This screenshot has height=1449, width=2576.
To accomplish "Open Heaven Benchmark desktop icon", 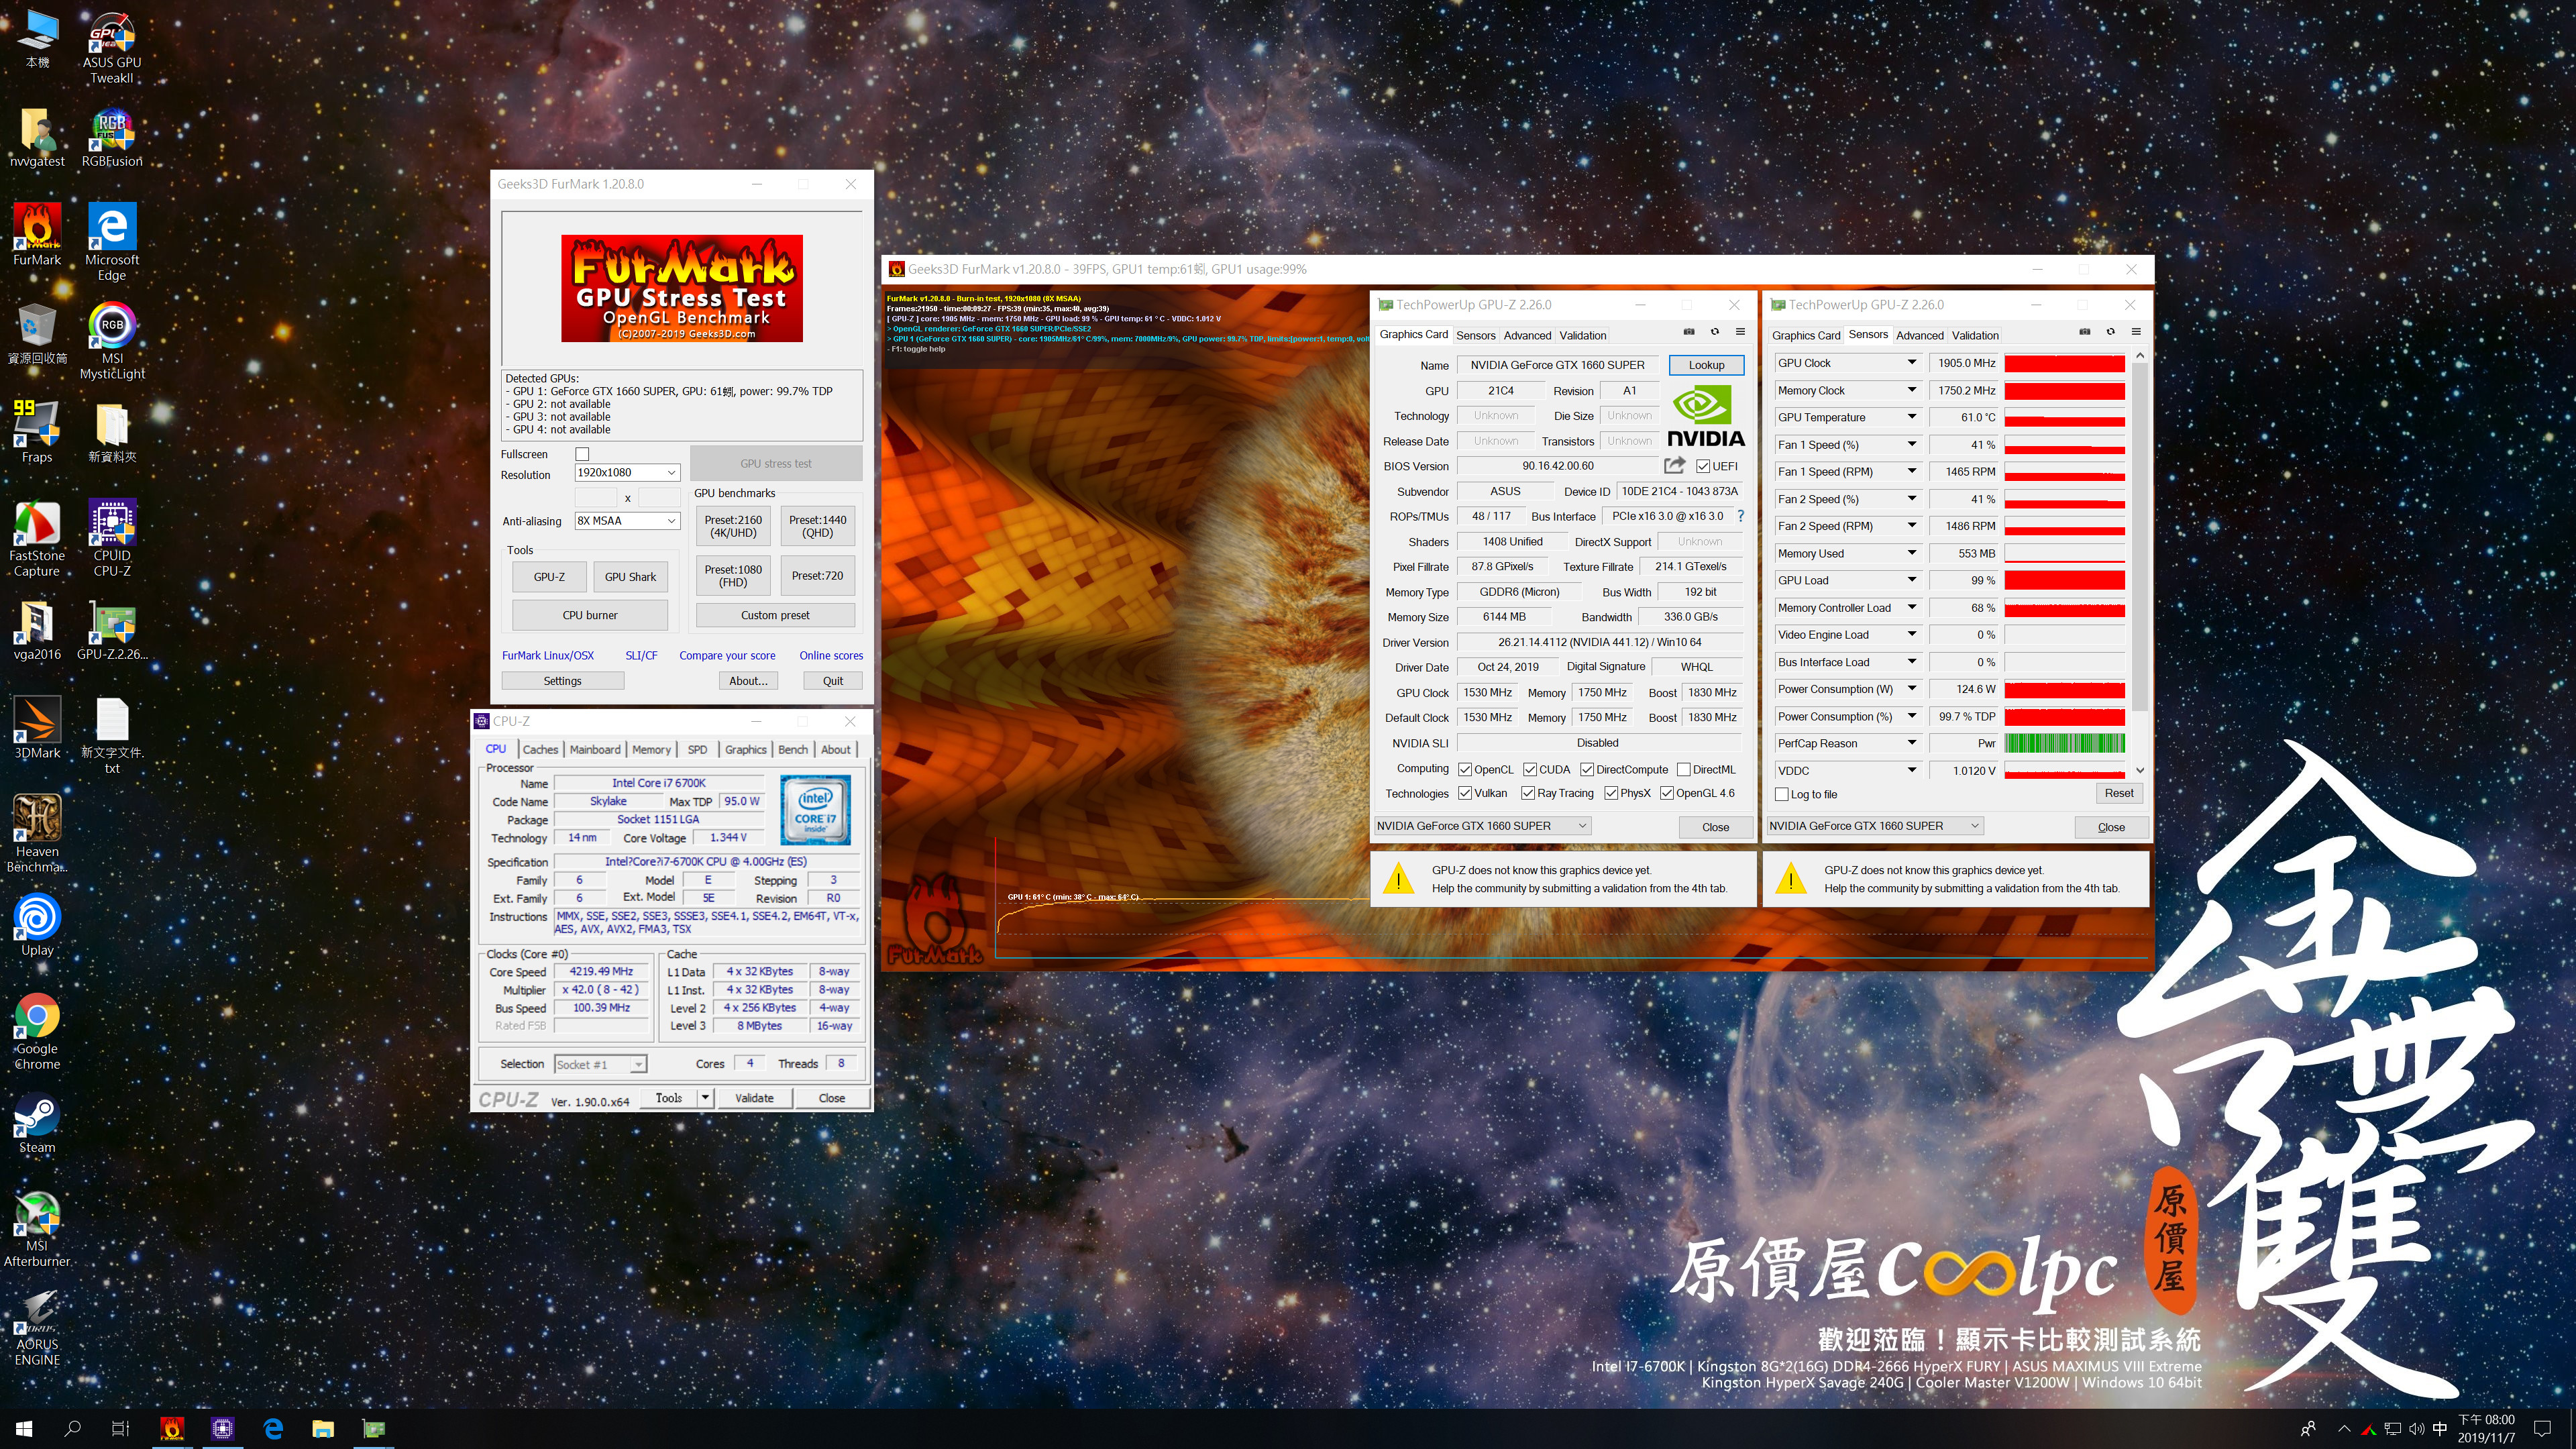I will tap(37, 834).
